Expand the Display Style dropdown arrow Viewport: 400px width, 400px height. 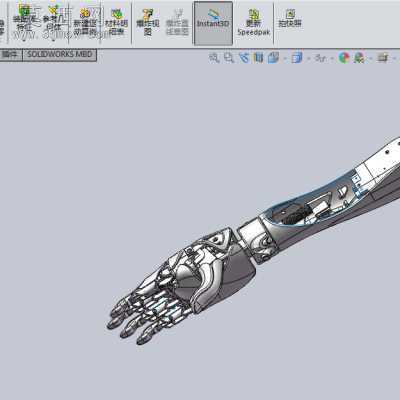309,59
